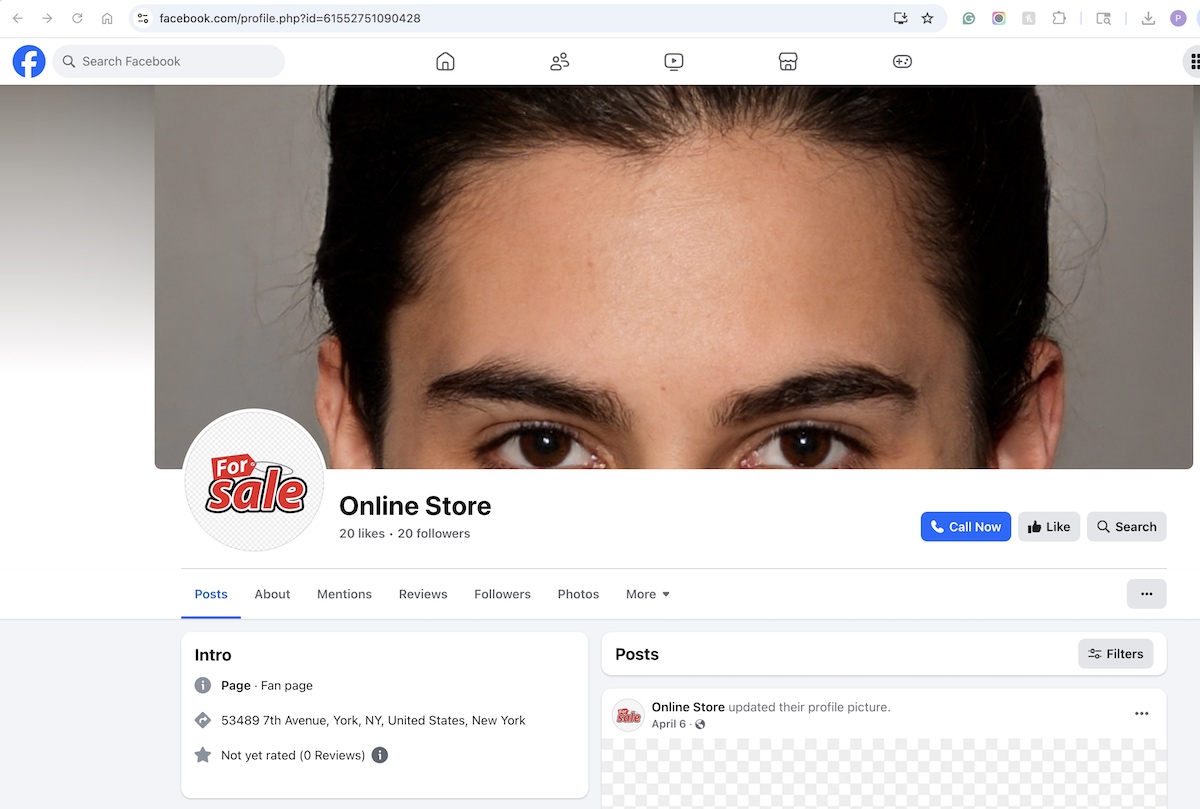This screenshot has height=809, width=1200.
Task: Open the Friends icon in top navigation
Action: point(559,62)
